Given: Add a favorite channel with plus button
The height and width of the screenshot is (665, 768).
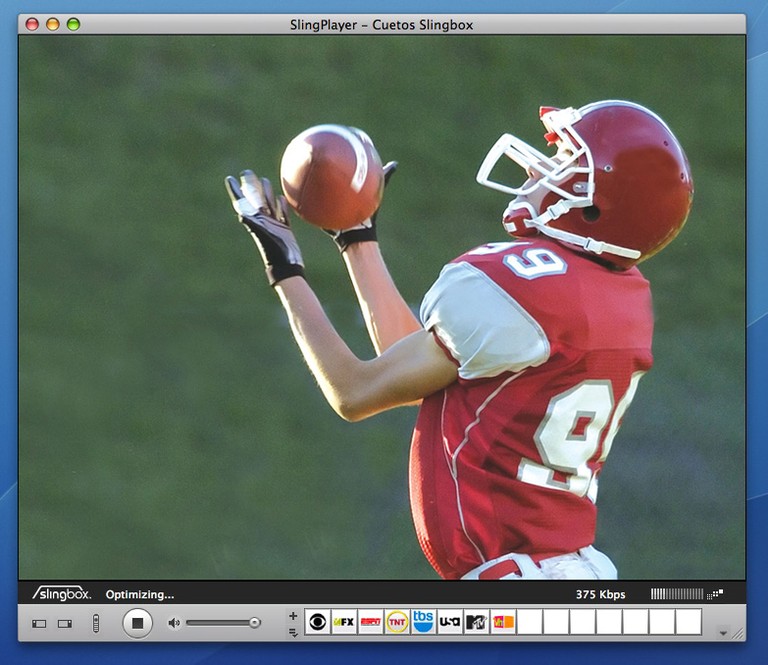Looking at the screenshot, I should coord(293,615).
